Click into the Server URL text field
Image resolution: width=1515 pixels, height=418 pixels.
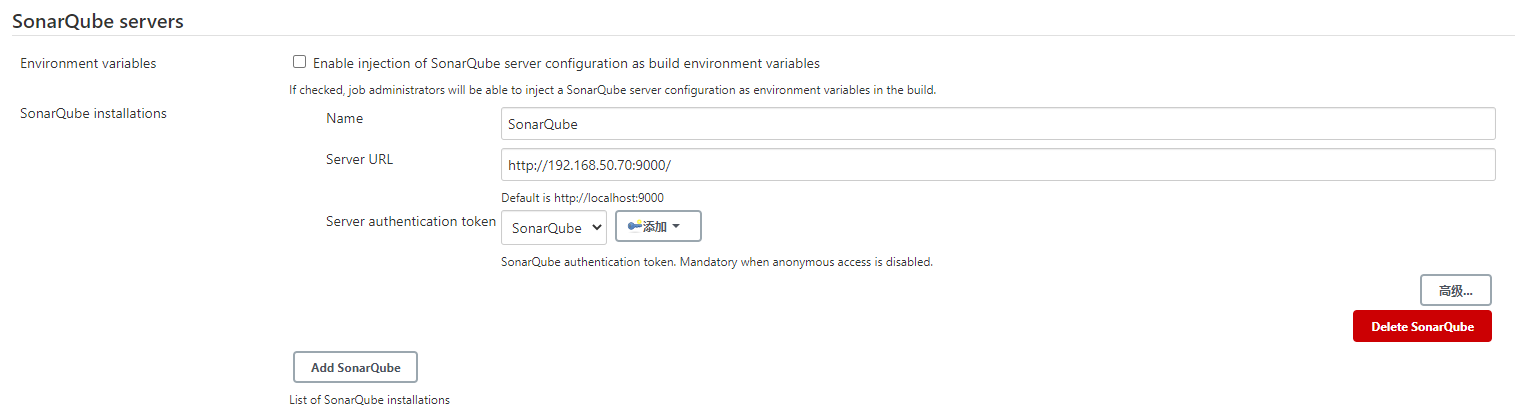(x=997, y=165)
